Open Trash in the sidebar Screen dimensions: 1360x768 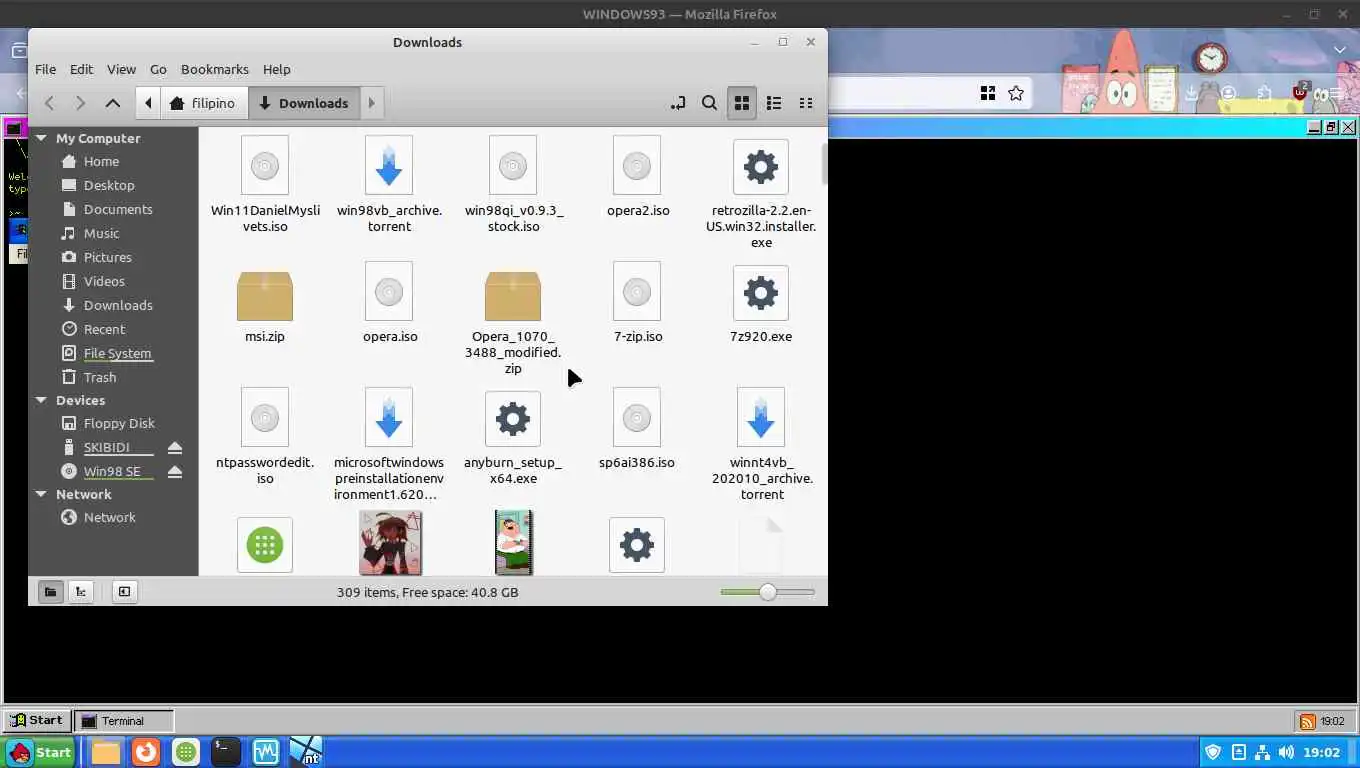(100, 377)
